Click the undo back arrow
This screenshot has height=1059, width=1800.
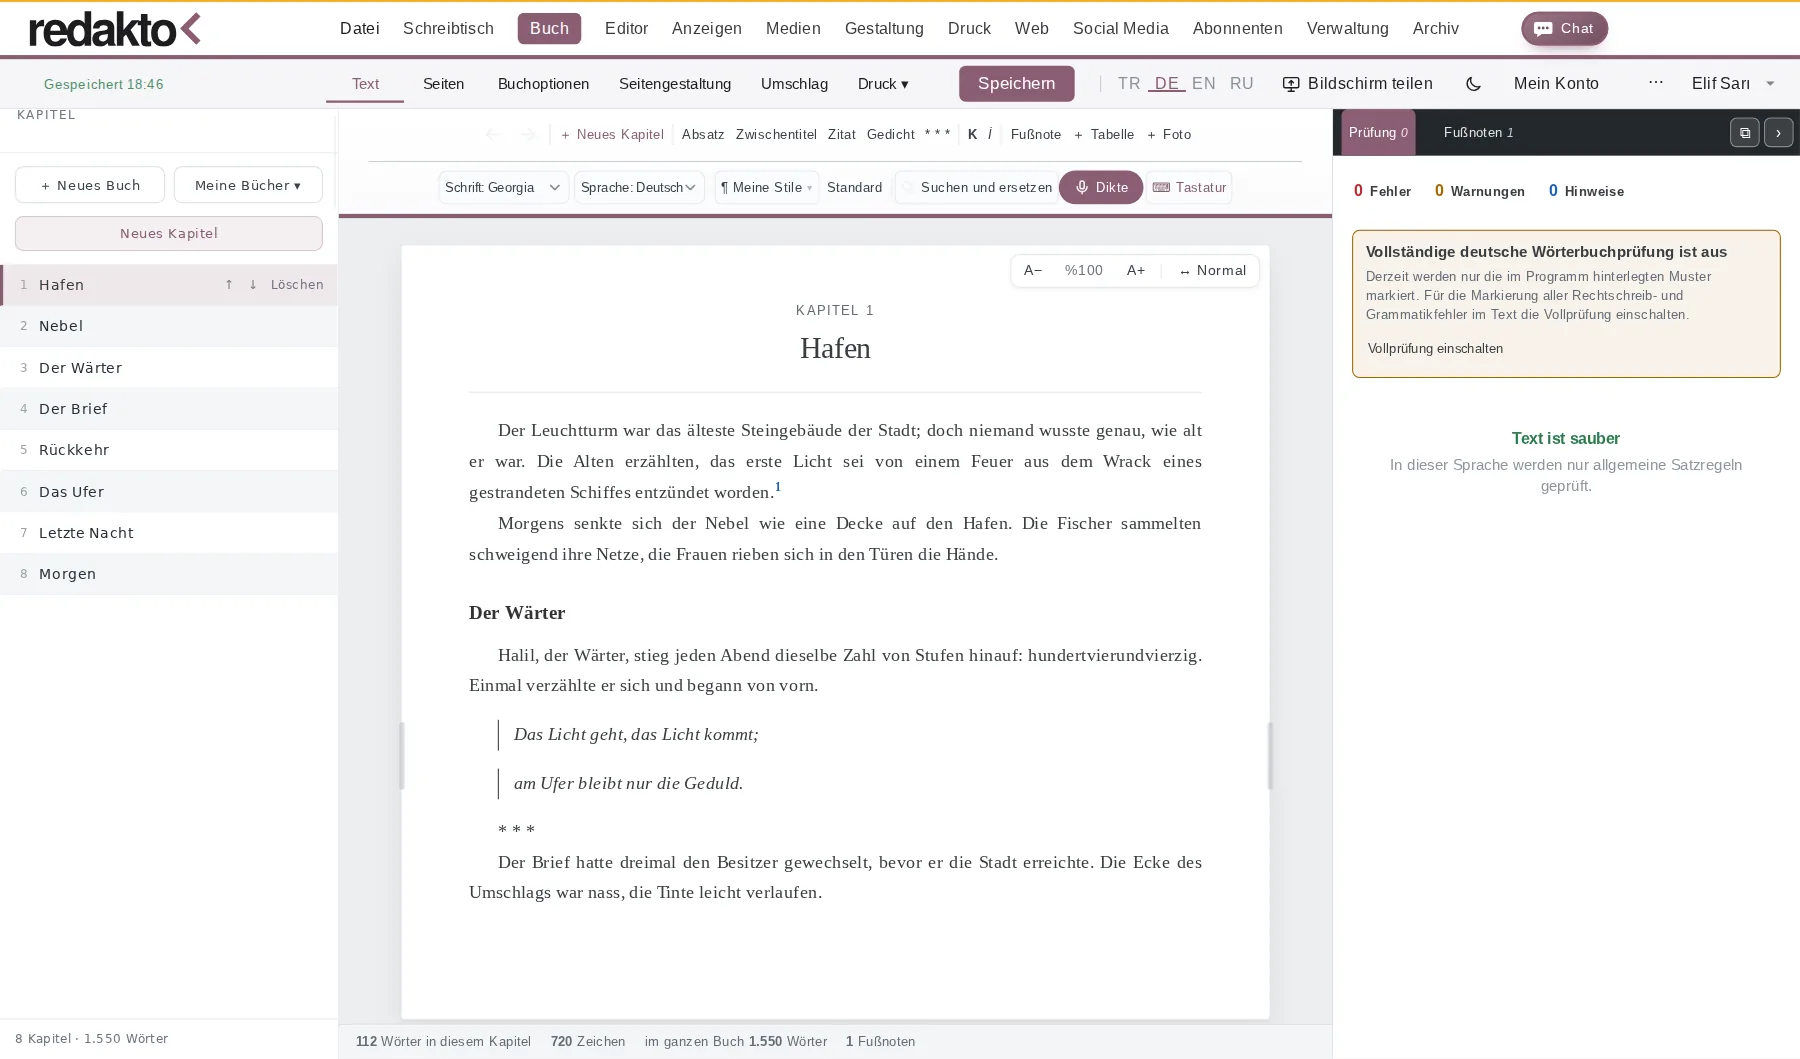493,134
